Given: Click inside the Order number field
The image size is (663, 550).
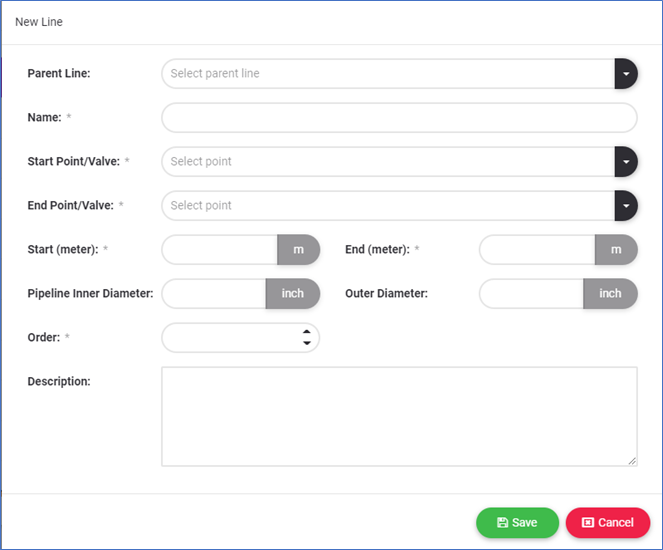Looking at the screenshot, I should click(230, 338).
